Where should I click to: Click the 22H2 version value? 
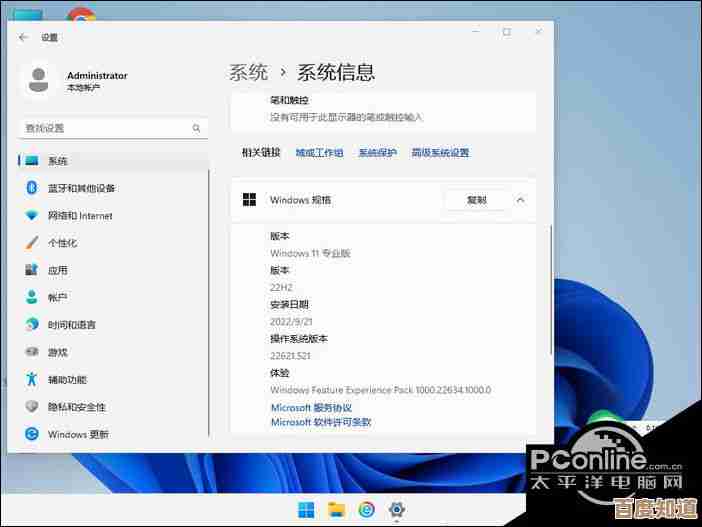(x=281, y=287)
